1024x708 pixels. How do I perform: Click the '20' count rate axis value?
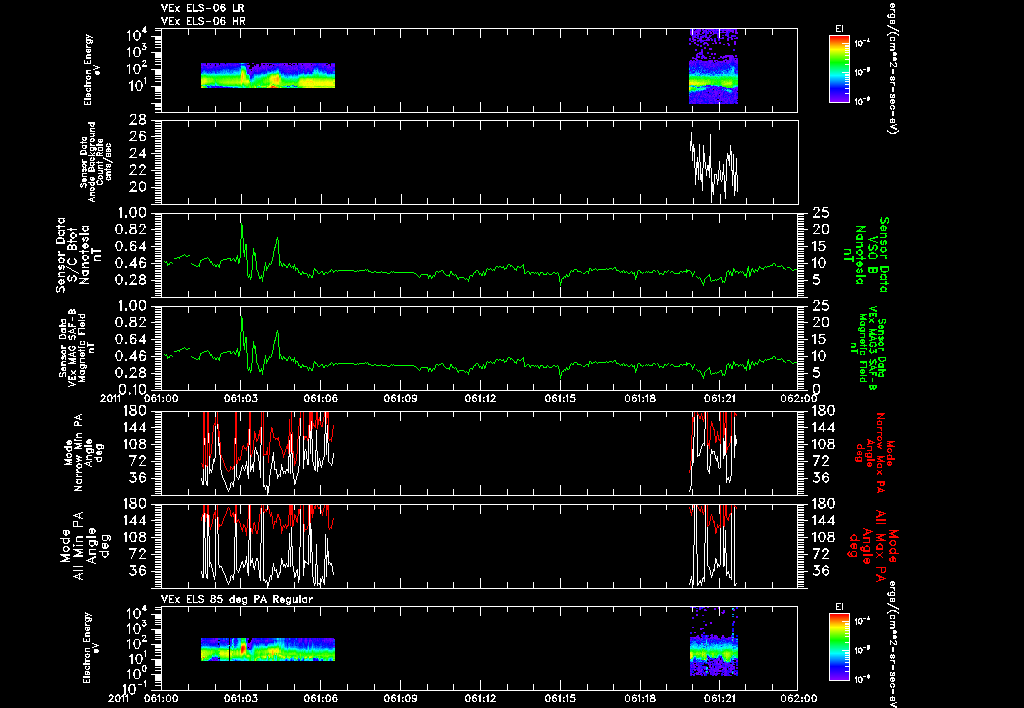138,187
